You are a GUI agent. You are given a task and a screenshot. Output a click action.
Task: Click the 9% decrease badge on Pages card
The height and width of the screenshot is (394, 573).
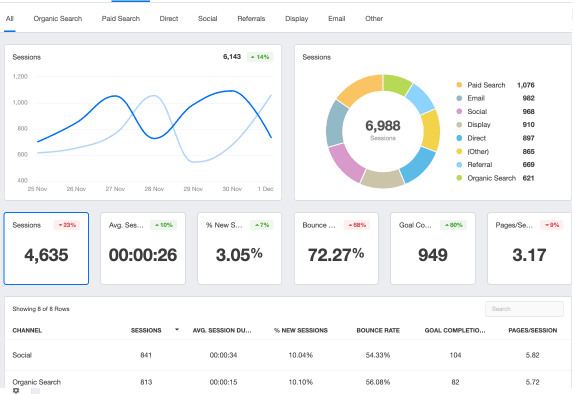point(552,225)
